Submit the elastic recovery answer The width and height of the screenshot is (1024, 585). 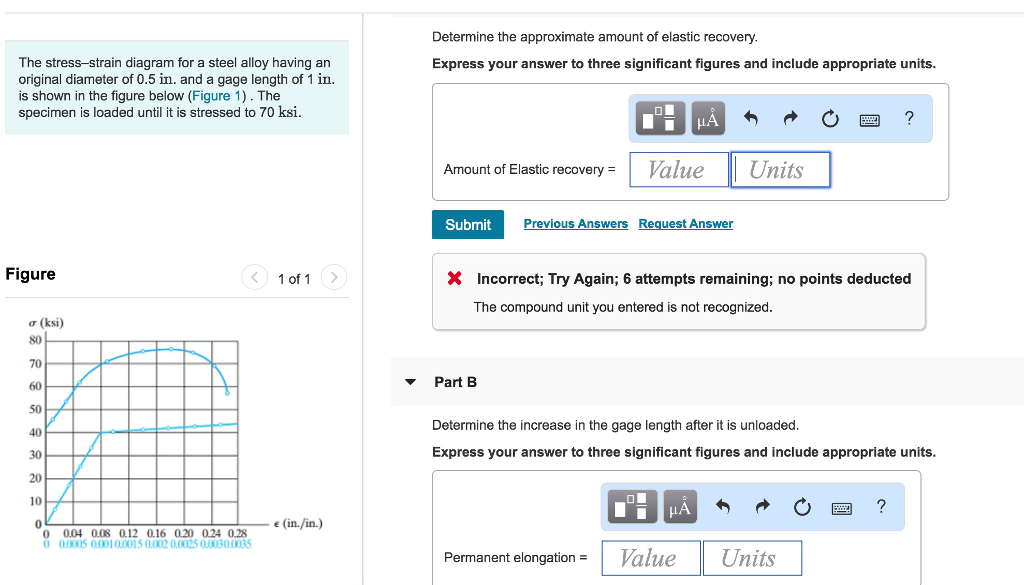coord(467,224)
